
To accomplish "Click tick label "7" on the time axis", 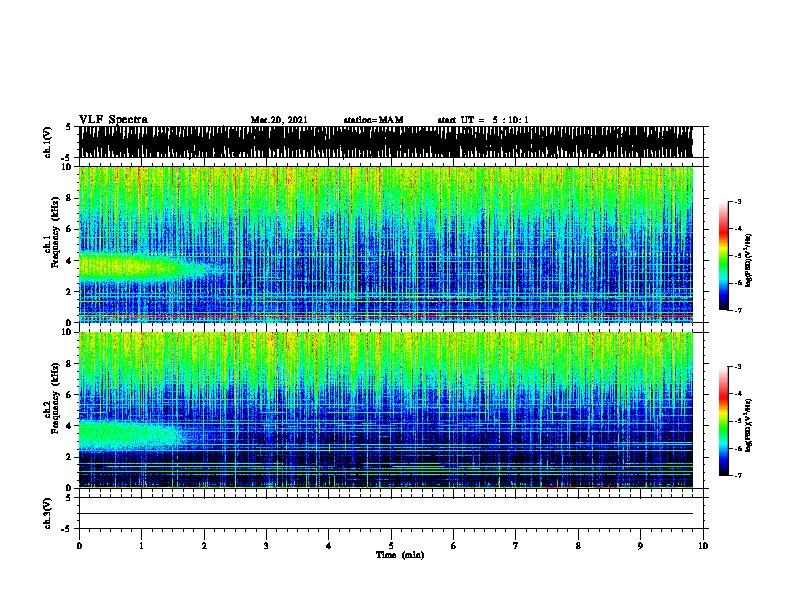I will pos(516,546).
